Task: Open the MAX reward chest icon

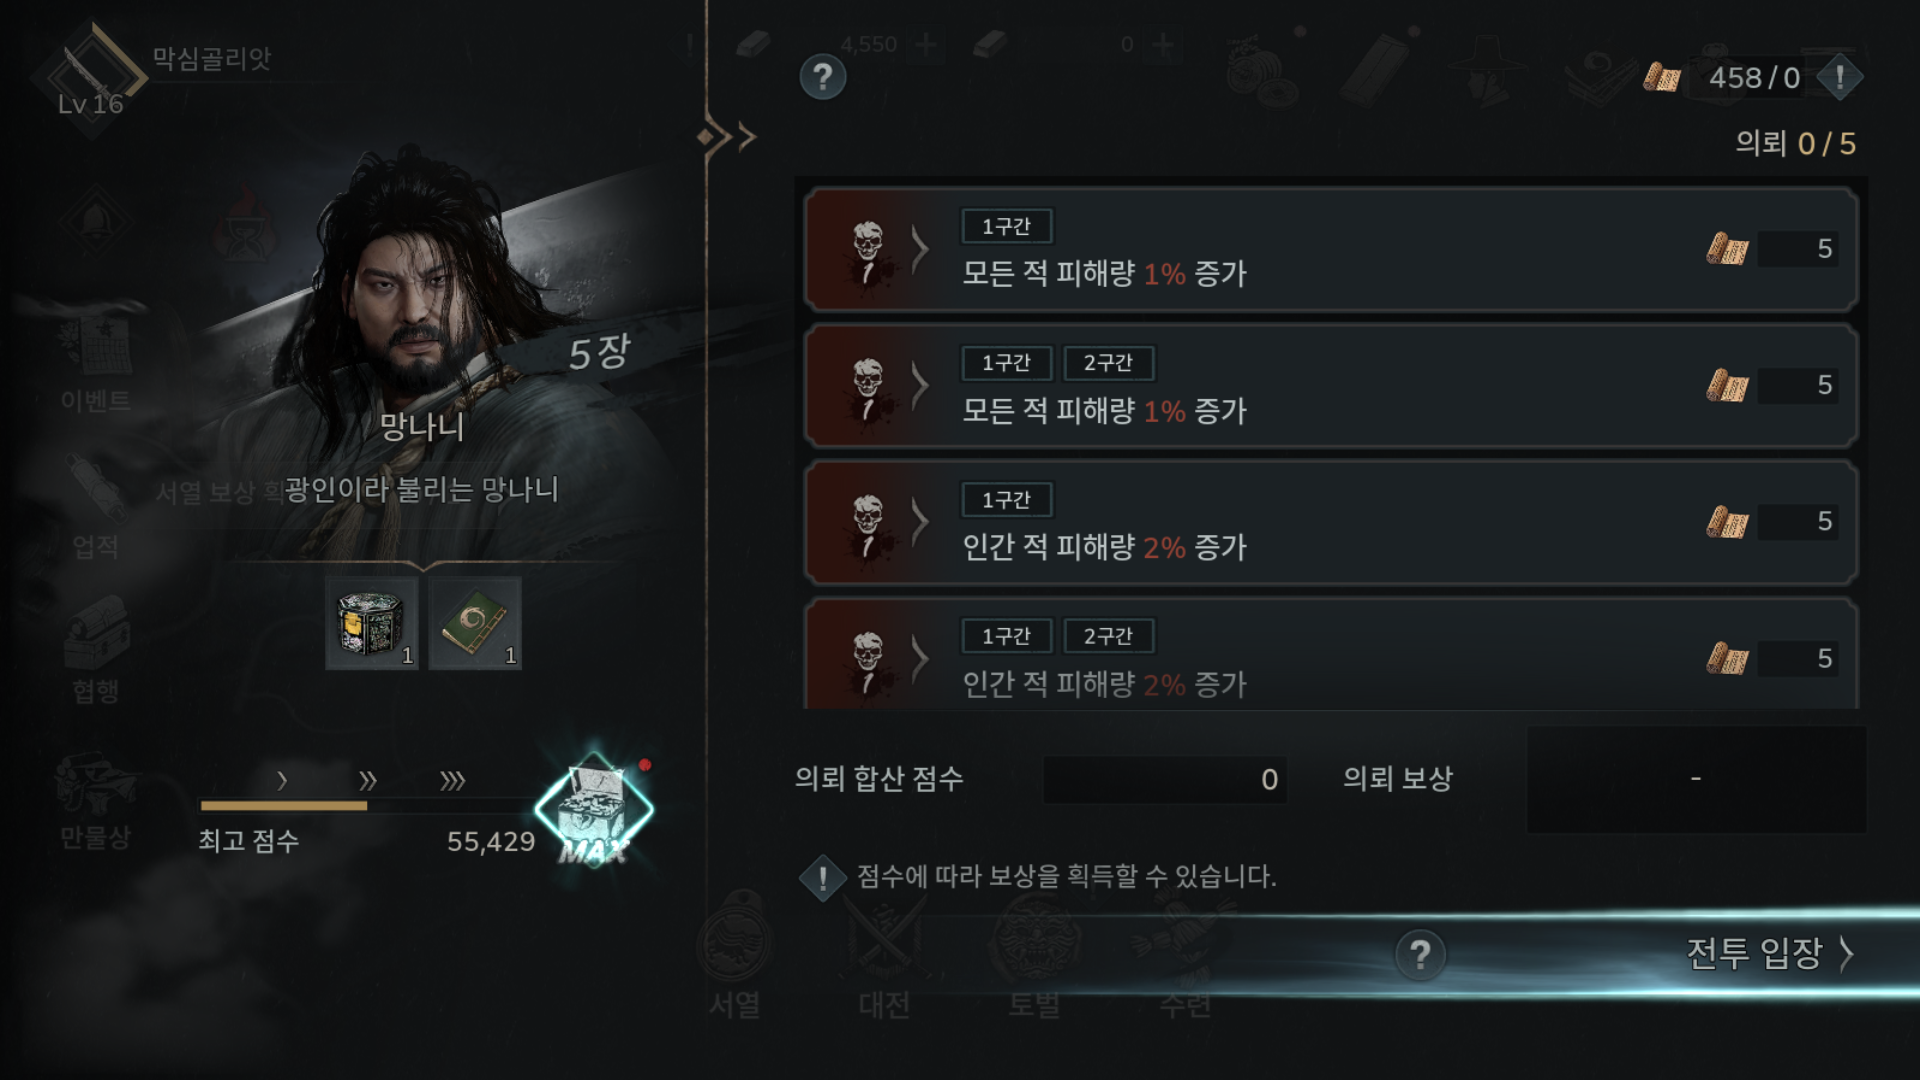Action: point(594,810)
